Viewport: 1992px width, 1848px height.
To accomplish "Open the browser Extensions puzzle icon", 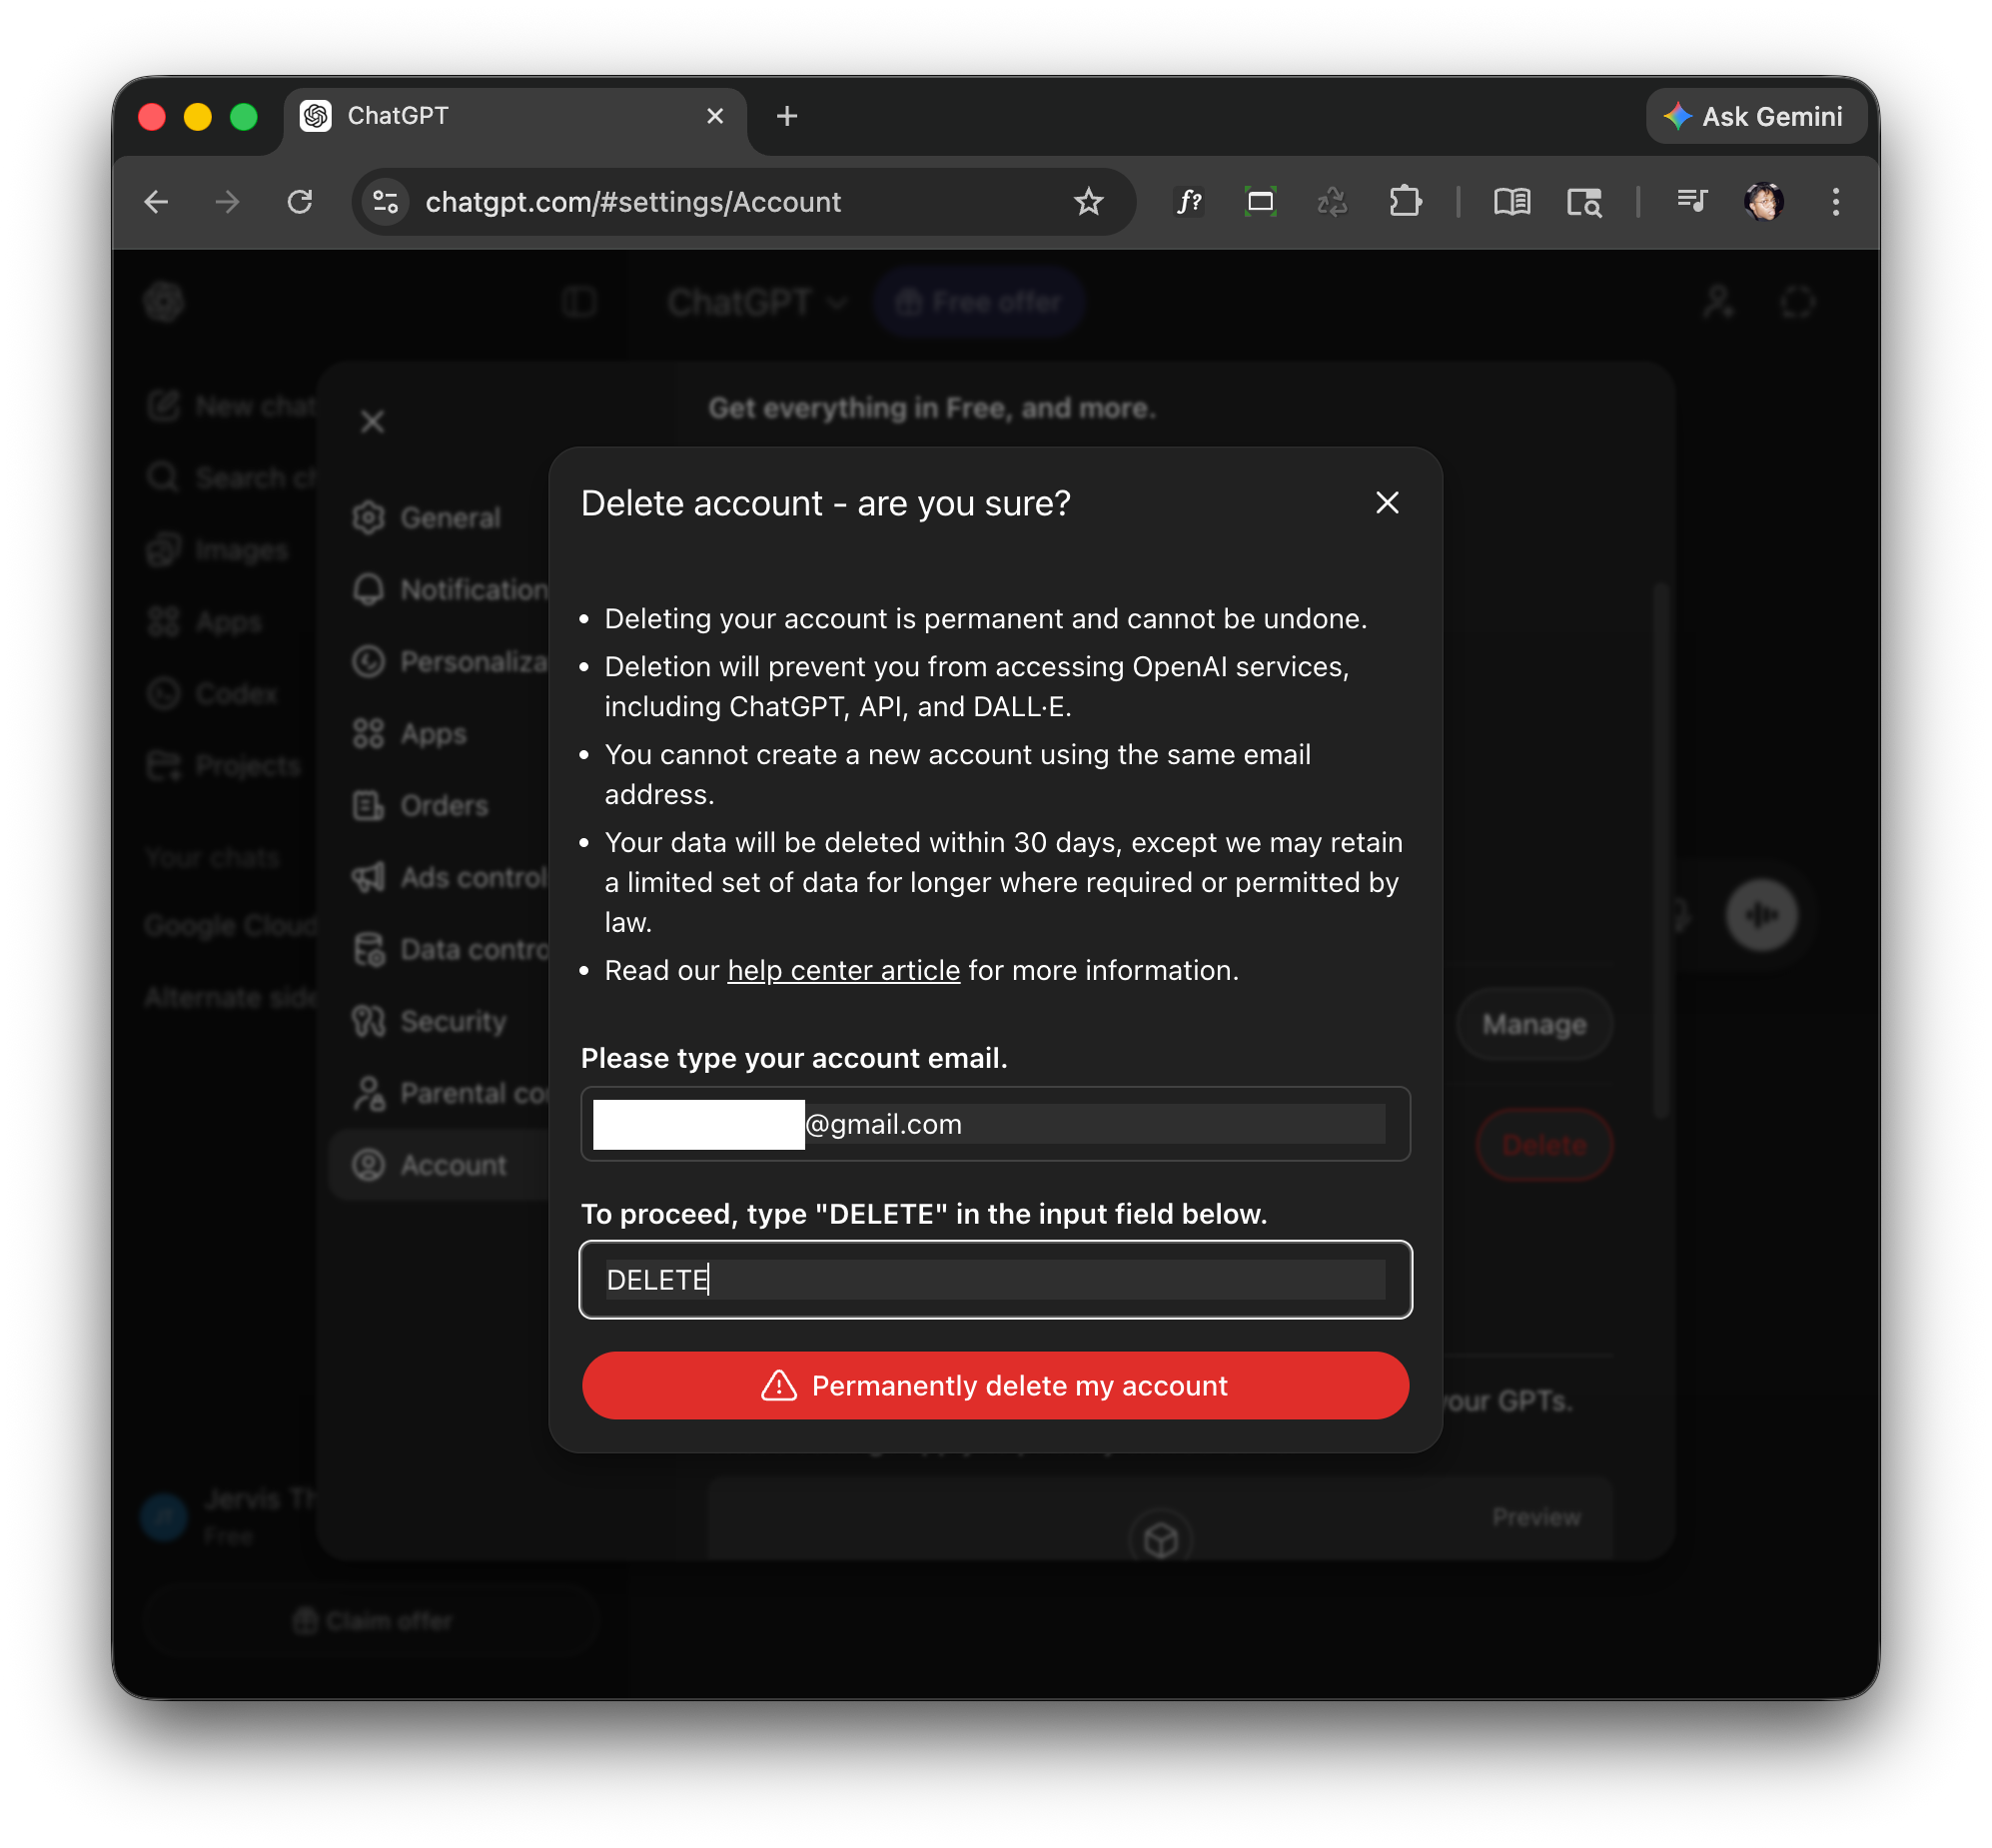I will coord(1405,202).
